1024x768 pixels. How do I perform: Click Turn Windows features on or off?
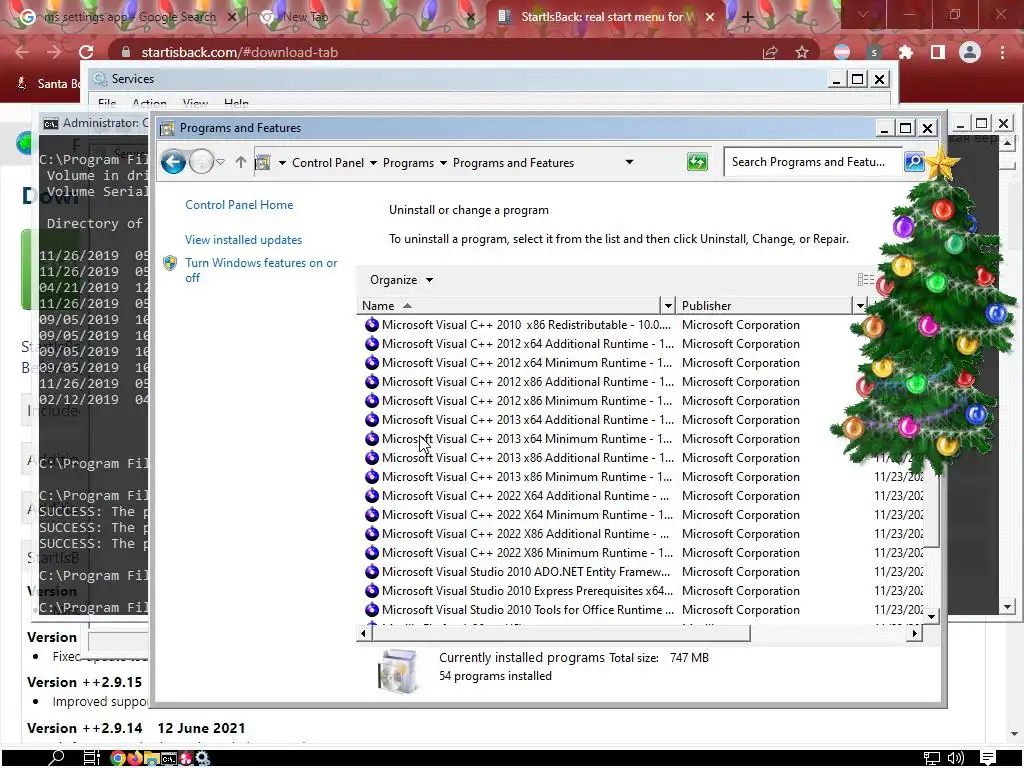[x=261, y=270]
